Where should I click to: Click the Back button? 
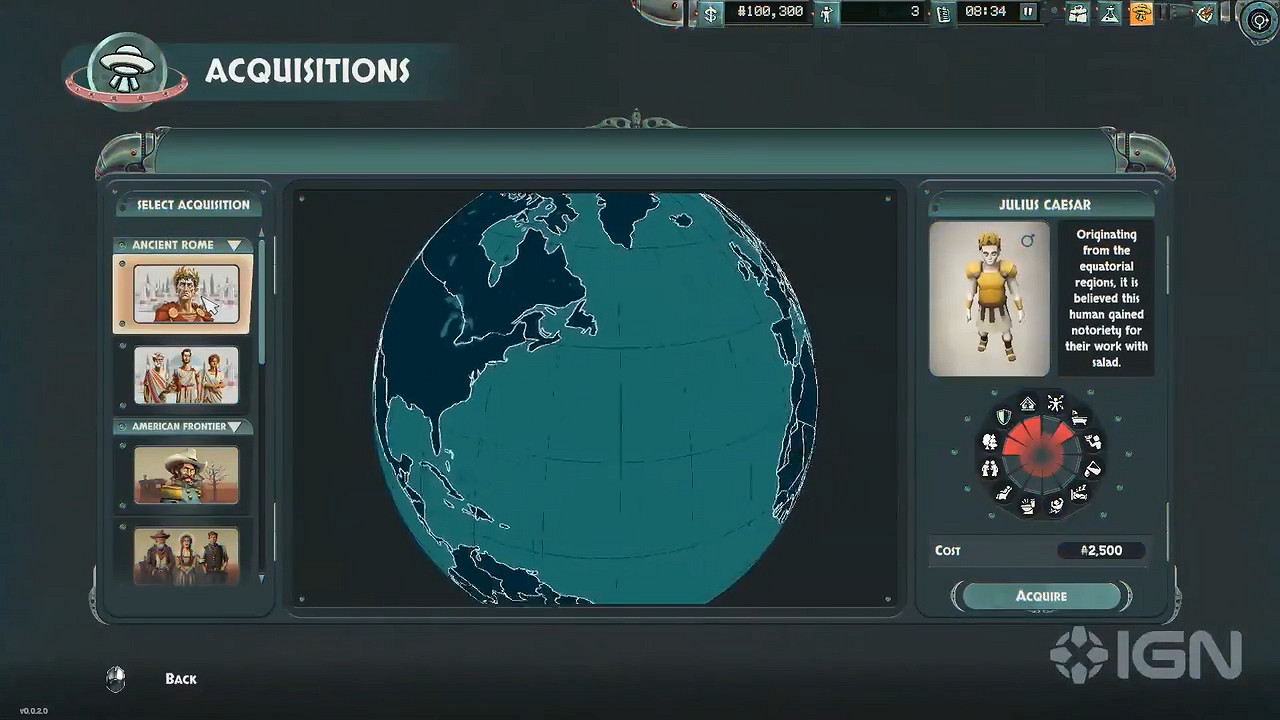[180, 679]
